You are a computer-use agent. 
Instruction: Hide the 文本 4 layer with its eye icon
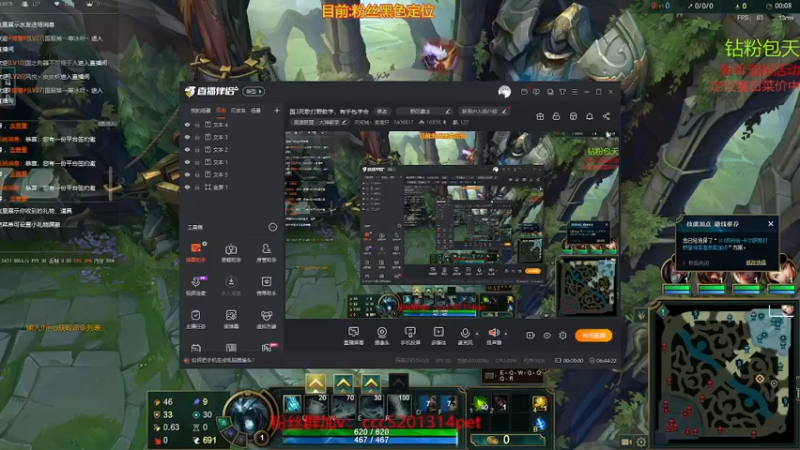click(x=187, y=124)
